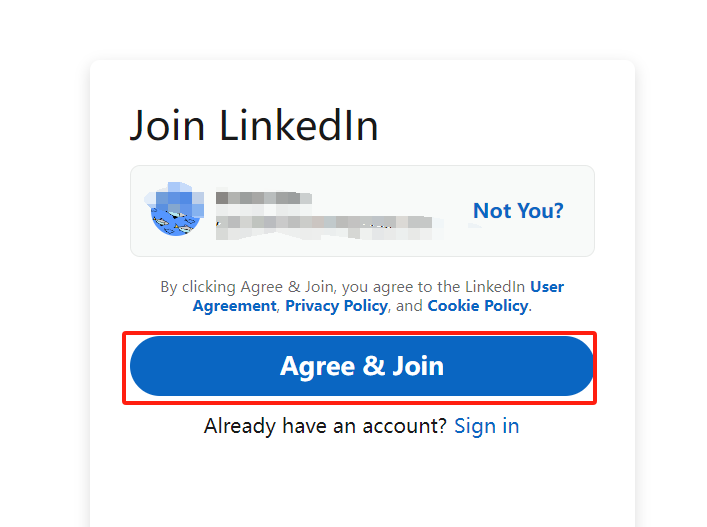This screenshot has height=527, width=707.
Task: Click the word 'Policy' in Privacy Policy
Action: pyautogui.click(x=366, y=306)
